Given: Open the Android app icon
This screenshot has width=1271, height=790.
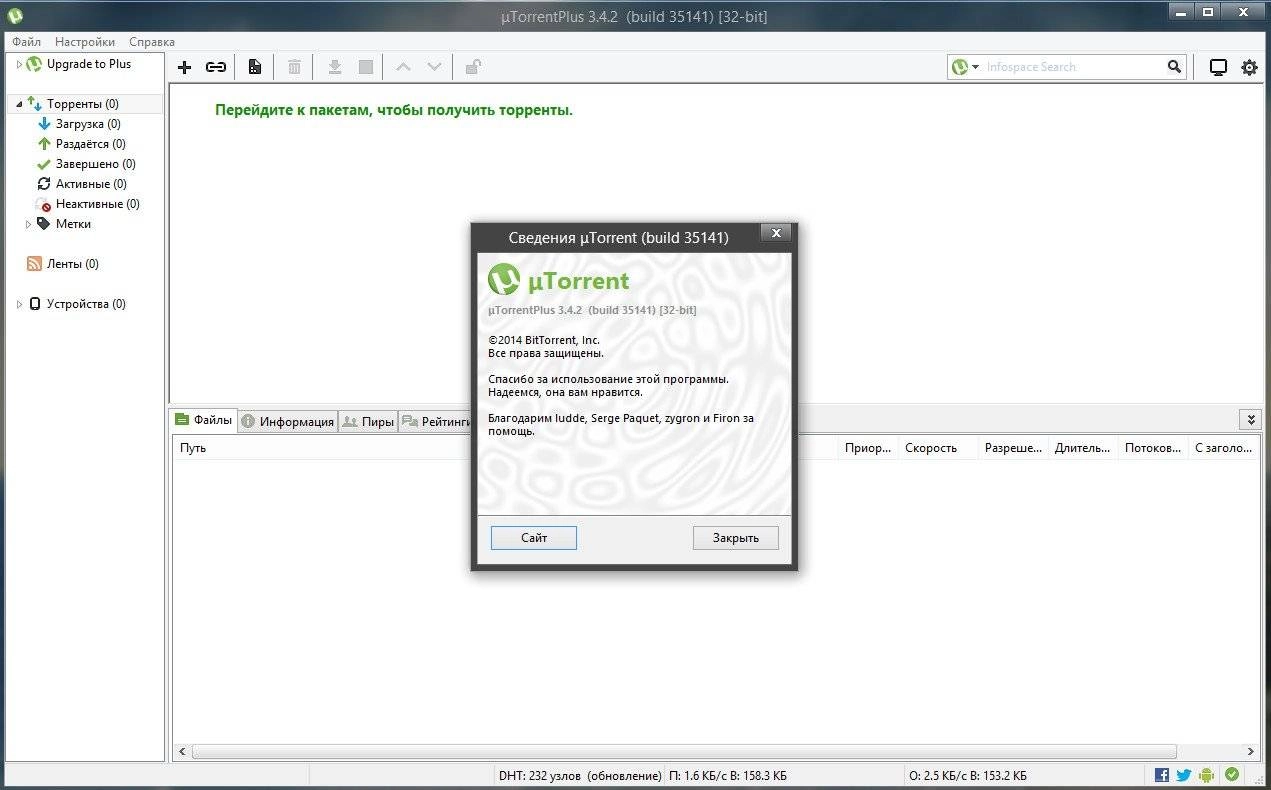Looking at the screenshot, I should click(x=1205, y=774).
